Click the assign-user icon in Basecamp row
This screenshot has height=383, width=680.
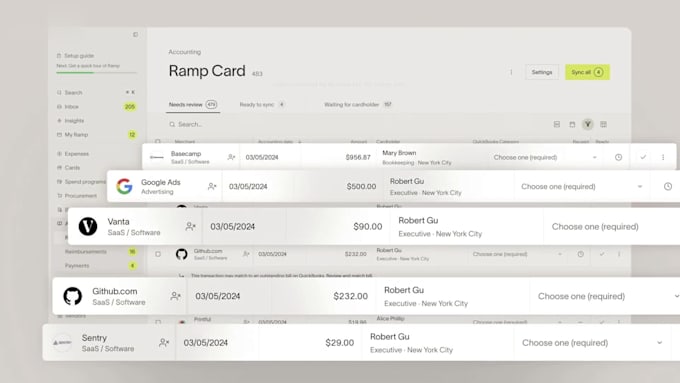point(231,157)
